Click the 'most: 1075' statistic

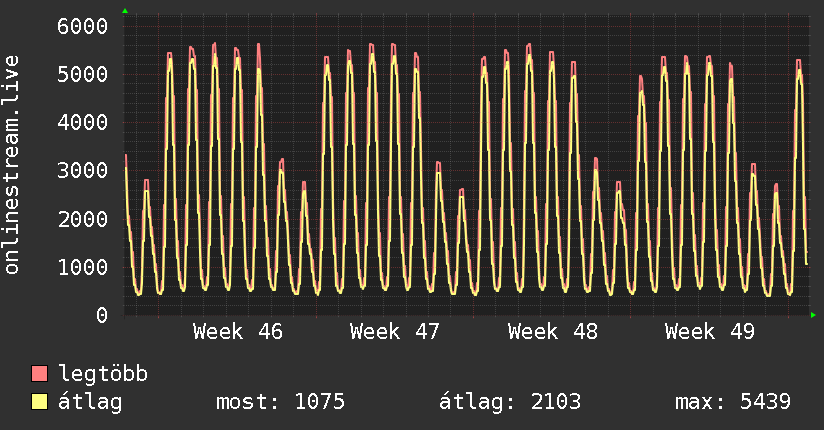pos(280,402)
